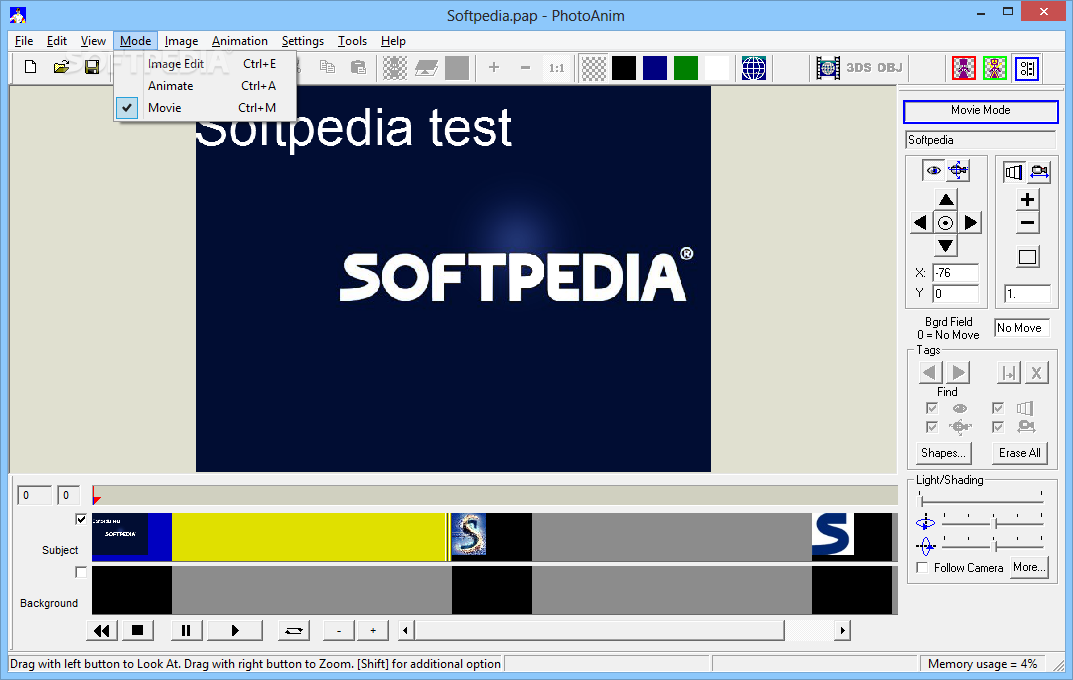The height and width of the screenshot is (680, 1073).
Task: Click the down arrow pan button
Action: (x=946, y=245)
